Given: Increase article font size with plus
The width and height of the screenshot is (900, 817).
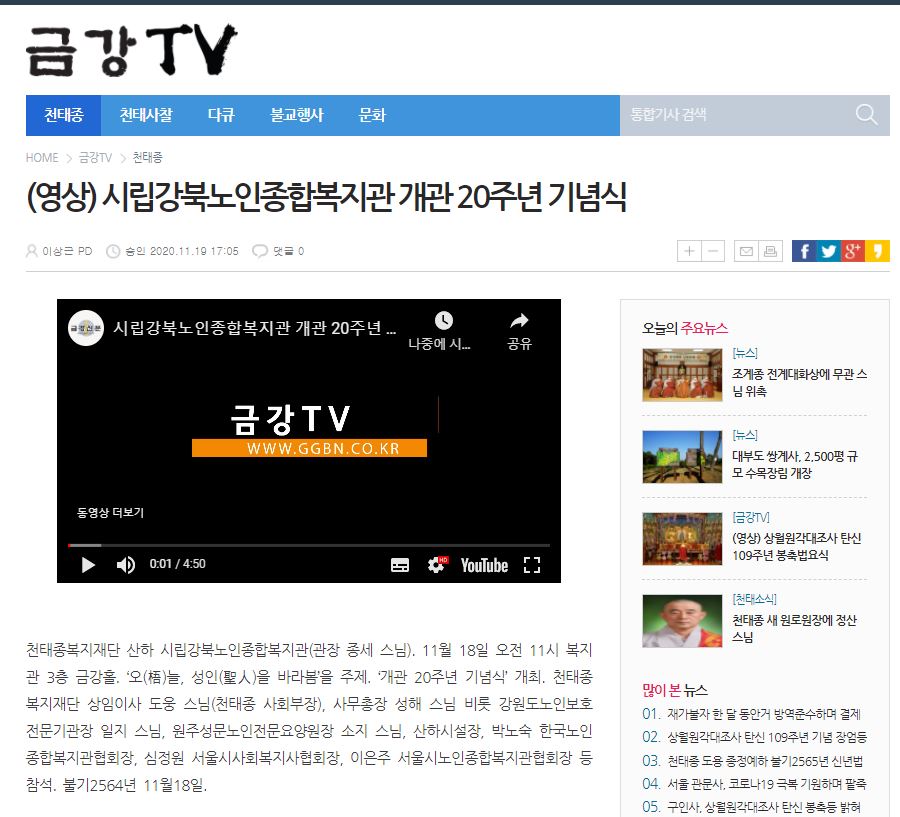Looking at the screenshot, I should pos(689,251).
